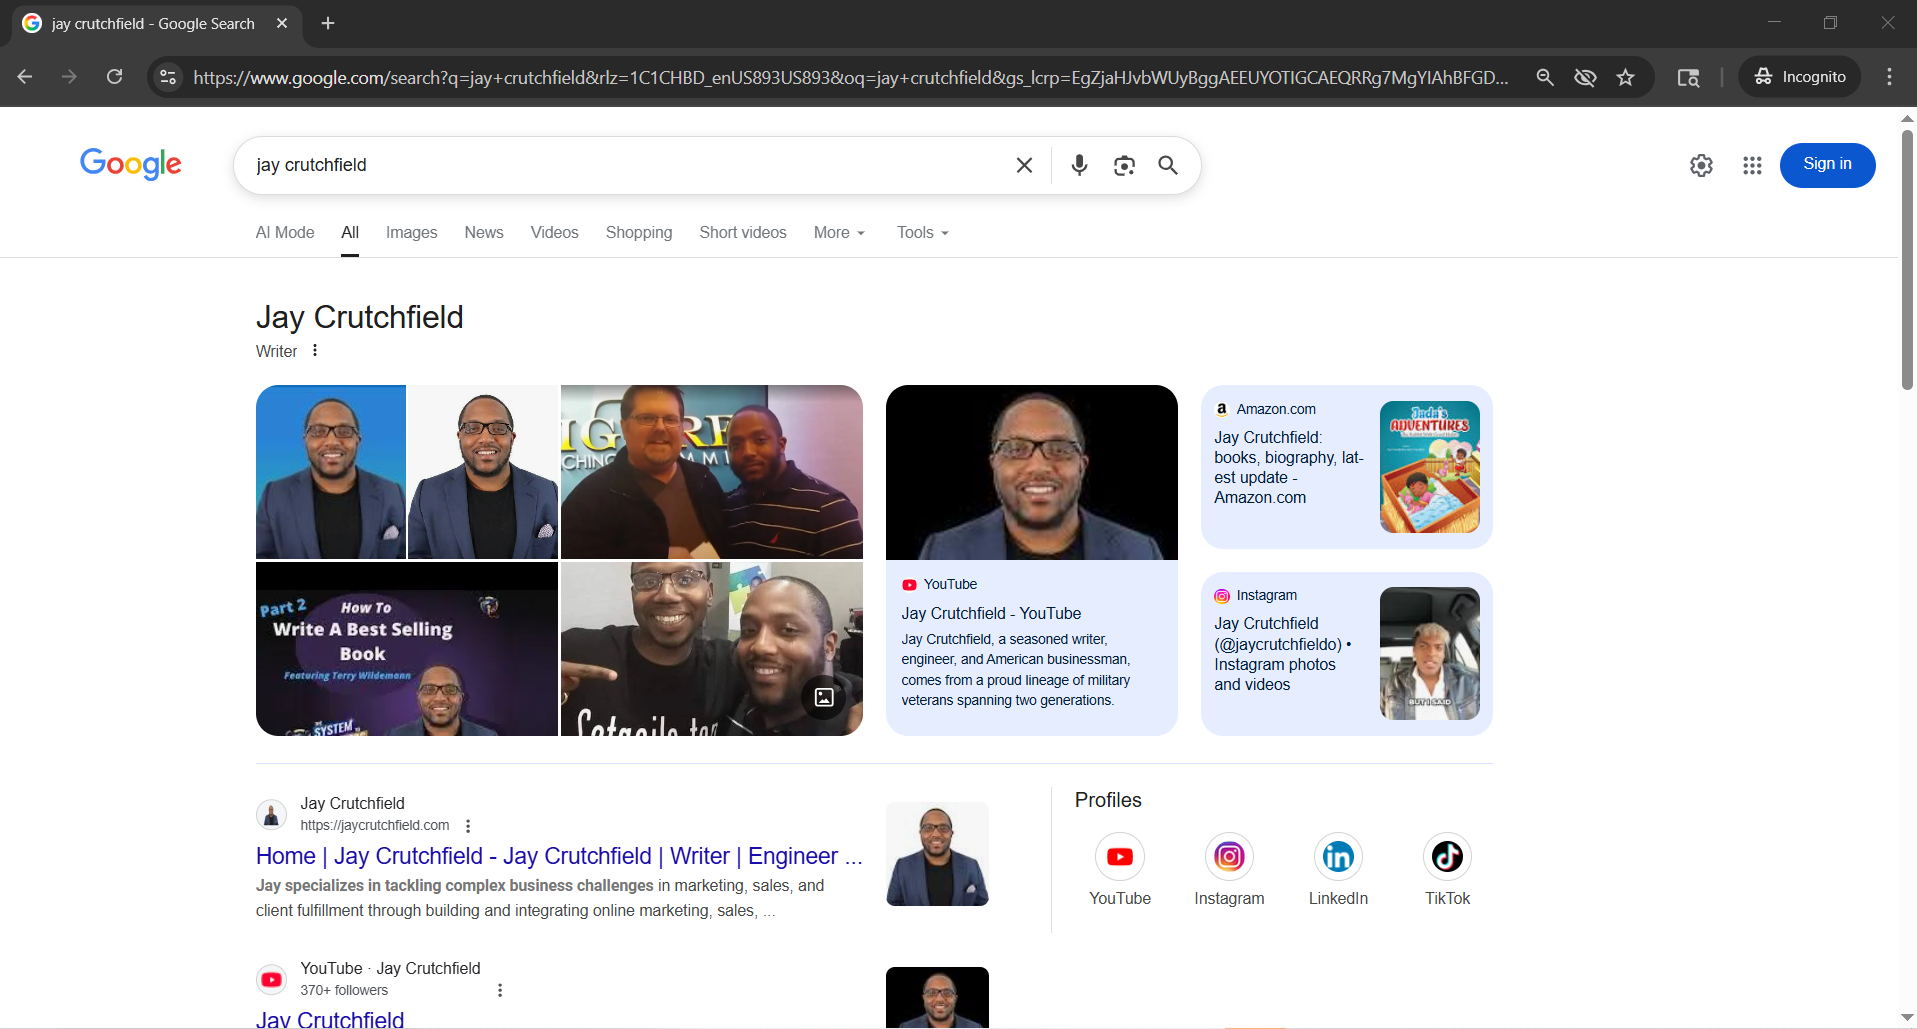
Task: Open the Google apps grid
Action: click(x=1751, y=165)
